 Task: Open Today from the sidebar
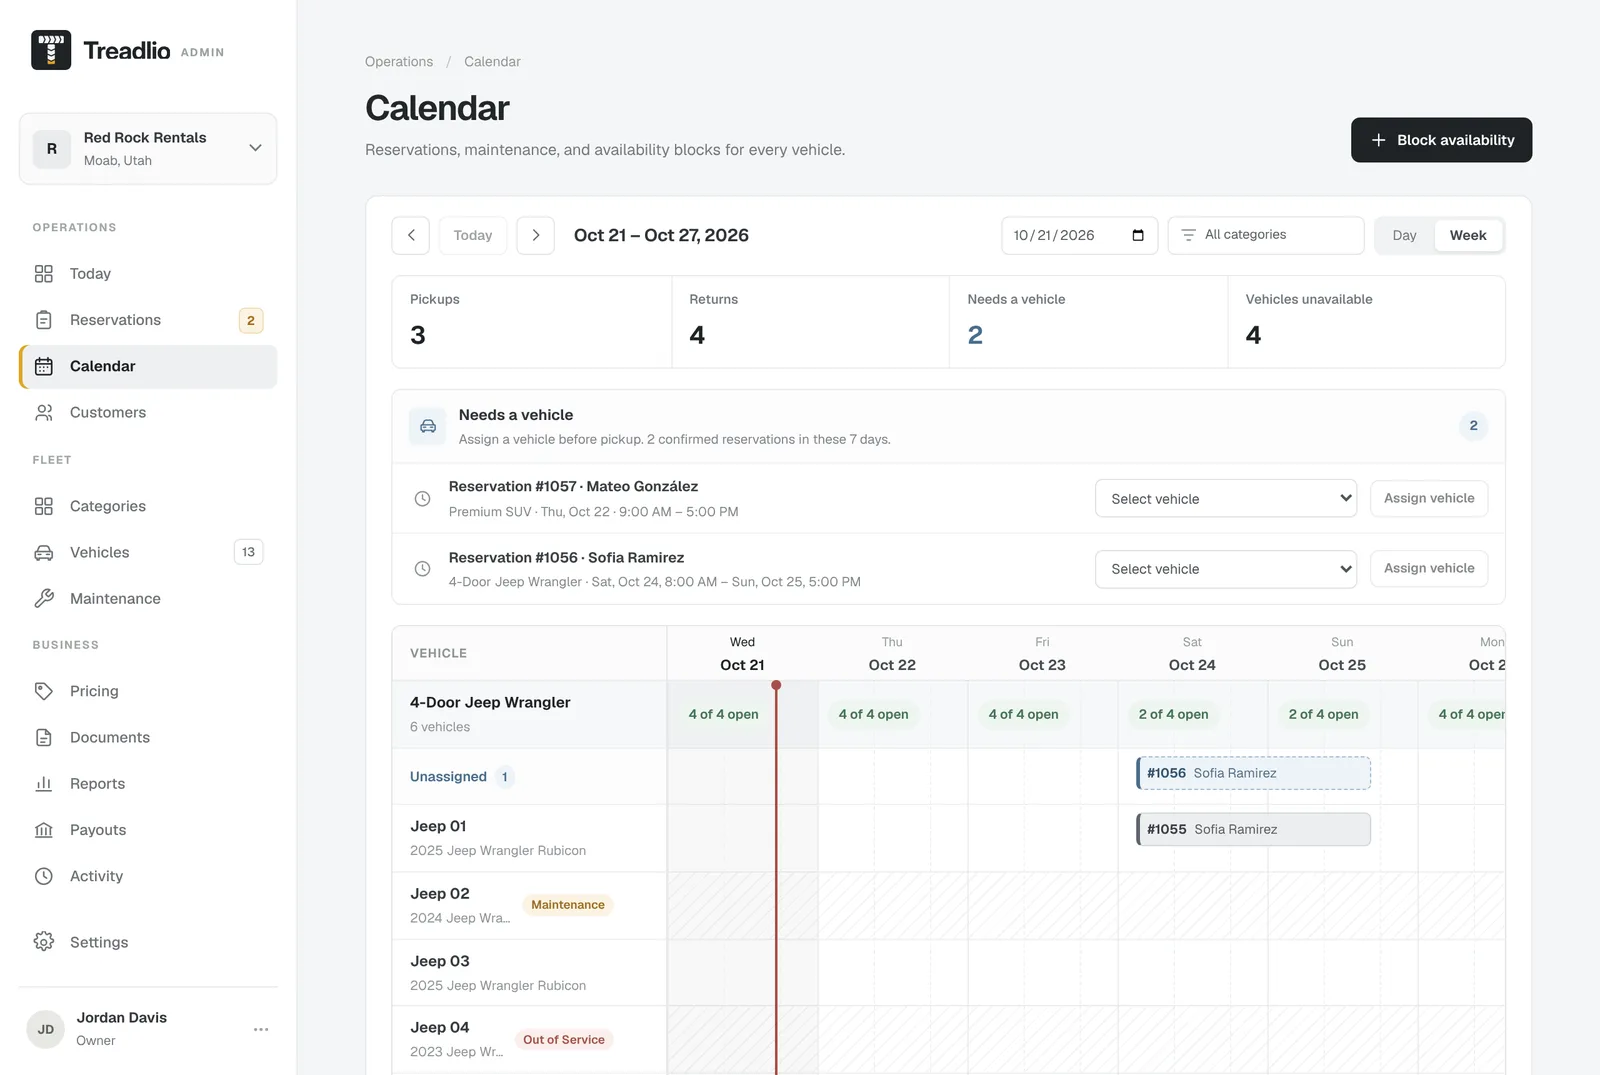pyautogui.click(x=148, y=274)
